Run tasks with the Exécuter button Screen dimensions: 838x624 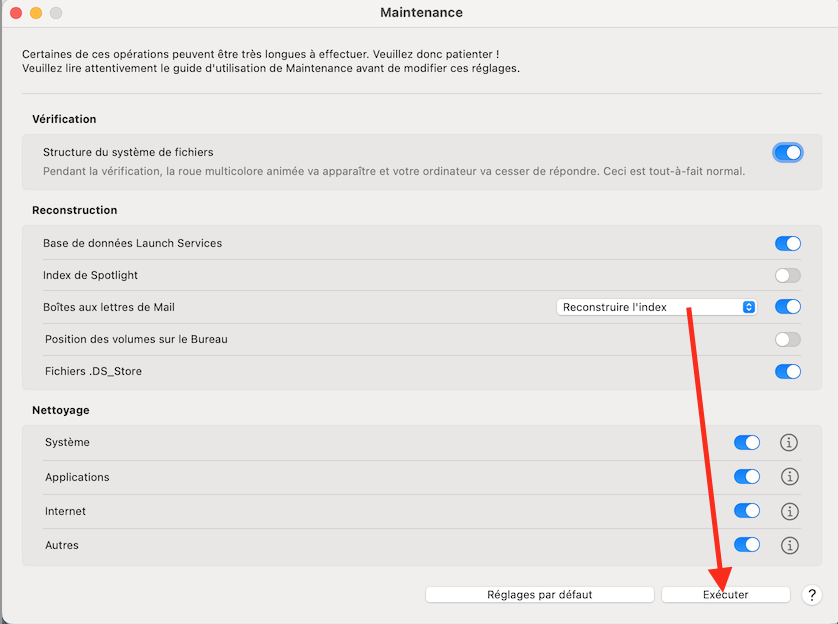(x=726, y=595)
